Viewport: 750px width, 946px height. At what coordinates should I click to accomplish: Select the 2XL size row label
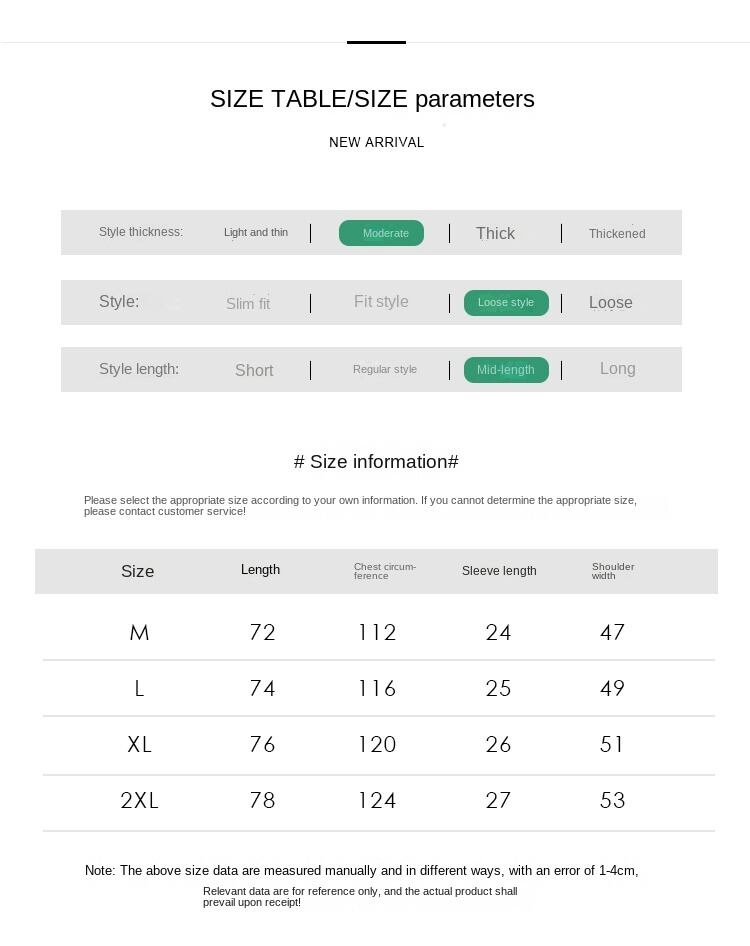(139, 801)
